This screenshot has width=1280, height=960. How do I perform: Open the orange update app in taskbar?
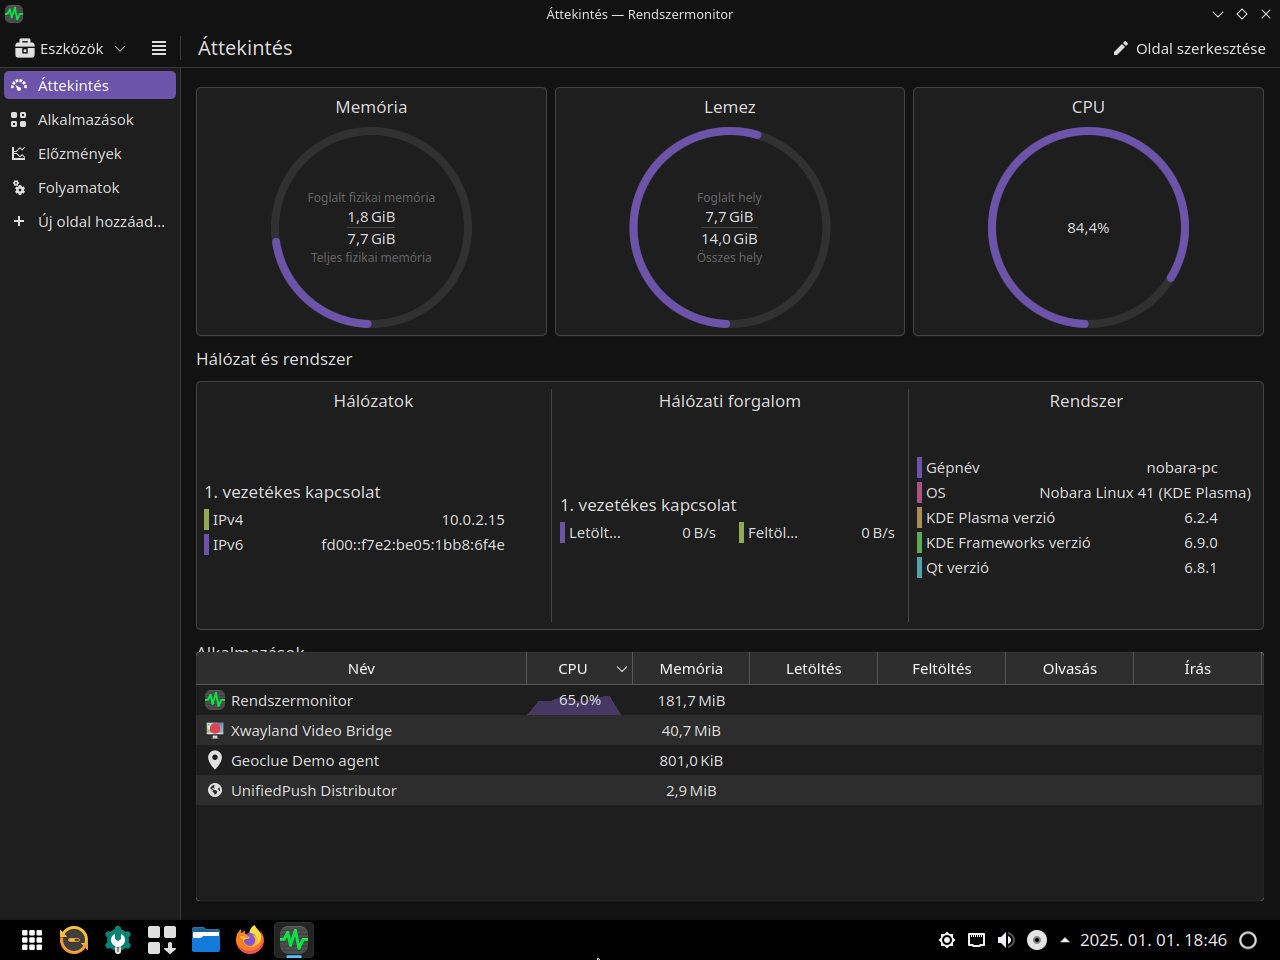point(74,940)
